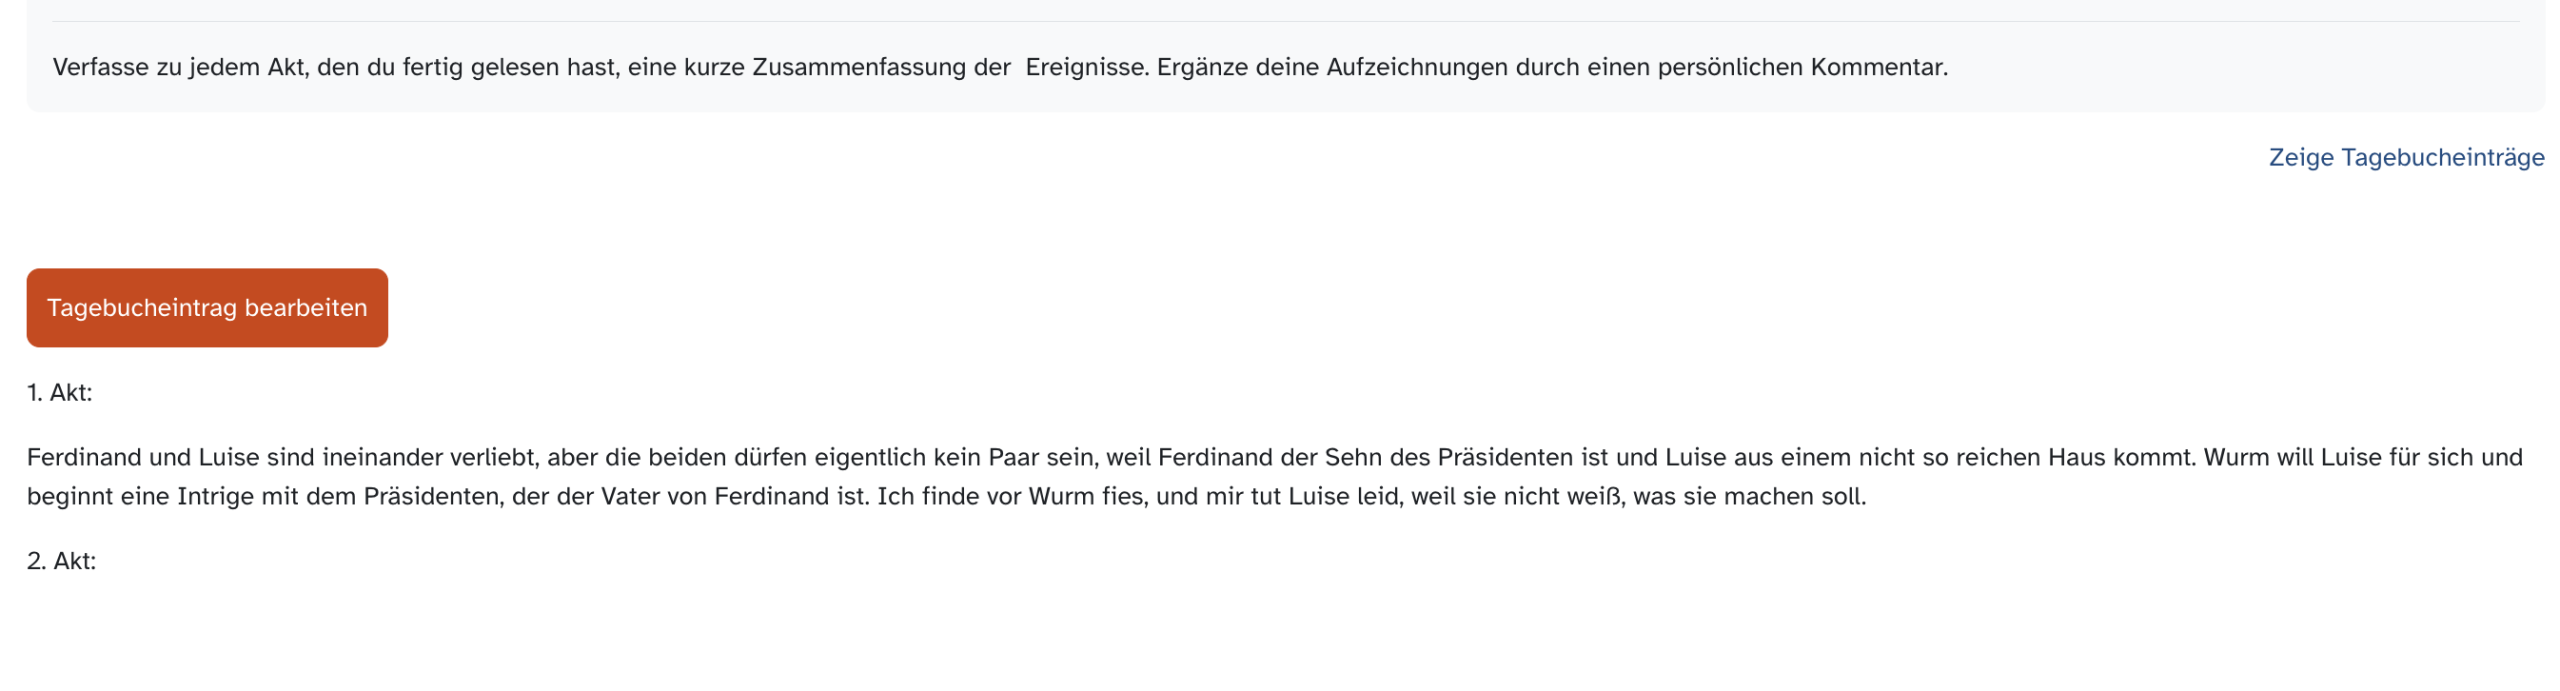Open the Zeige Tagebucheinträge link
The image size is (2560, 691).
(2405, 157)
